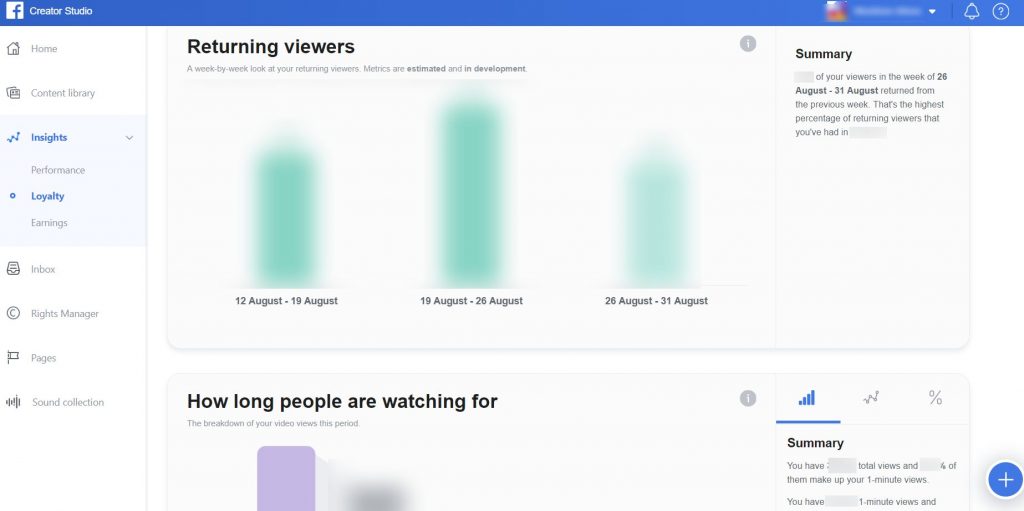
Task: Click the purple bar in watch chart
Action: coord(286,478)
